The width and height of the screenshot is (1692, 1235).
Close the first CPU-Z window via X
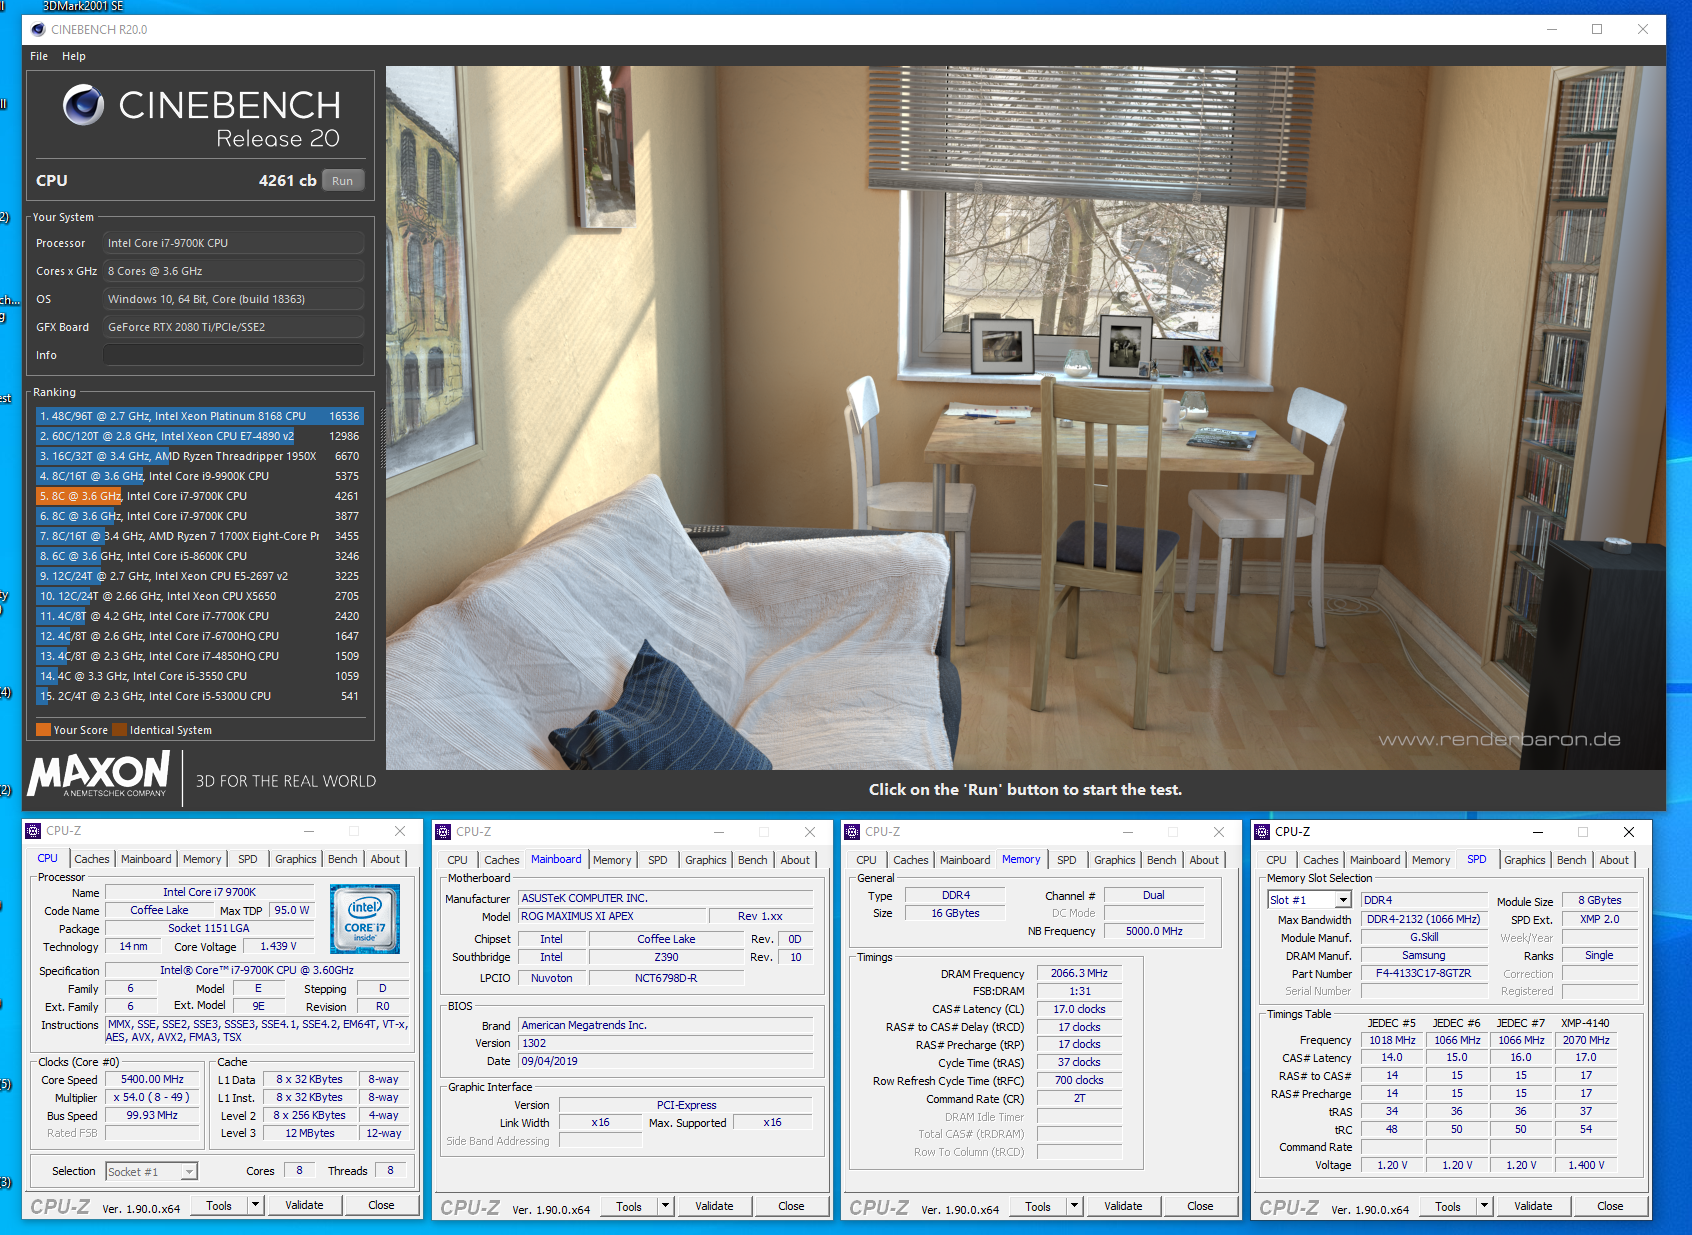pyautogui.click(x=400, y=831)
